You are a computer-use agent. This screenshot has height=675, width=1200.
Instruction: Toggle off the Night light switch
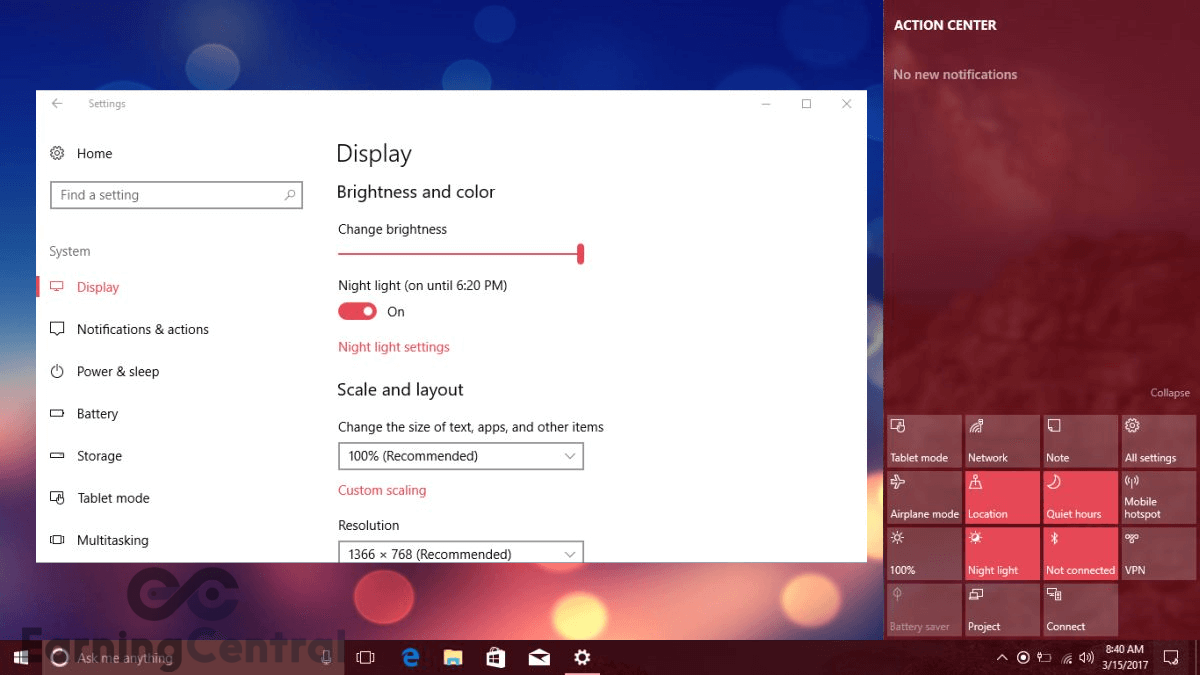[x=357, y=311]
